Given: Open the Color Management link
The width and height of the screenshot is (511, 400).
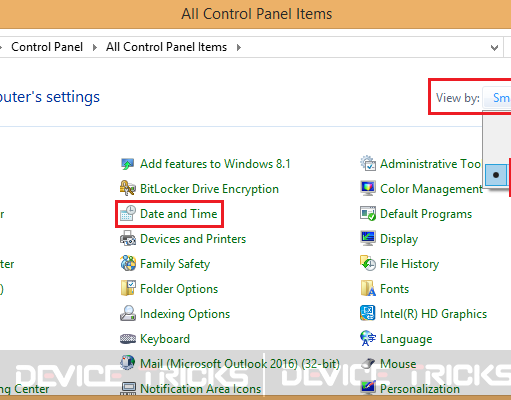Looking at the screenshot, I should point(431,189).
